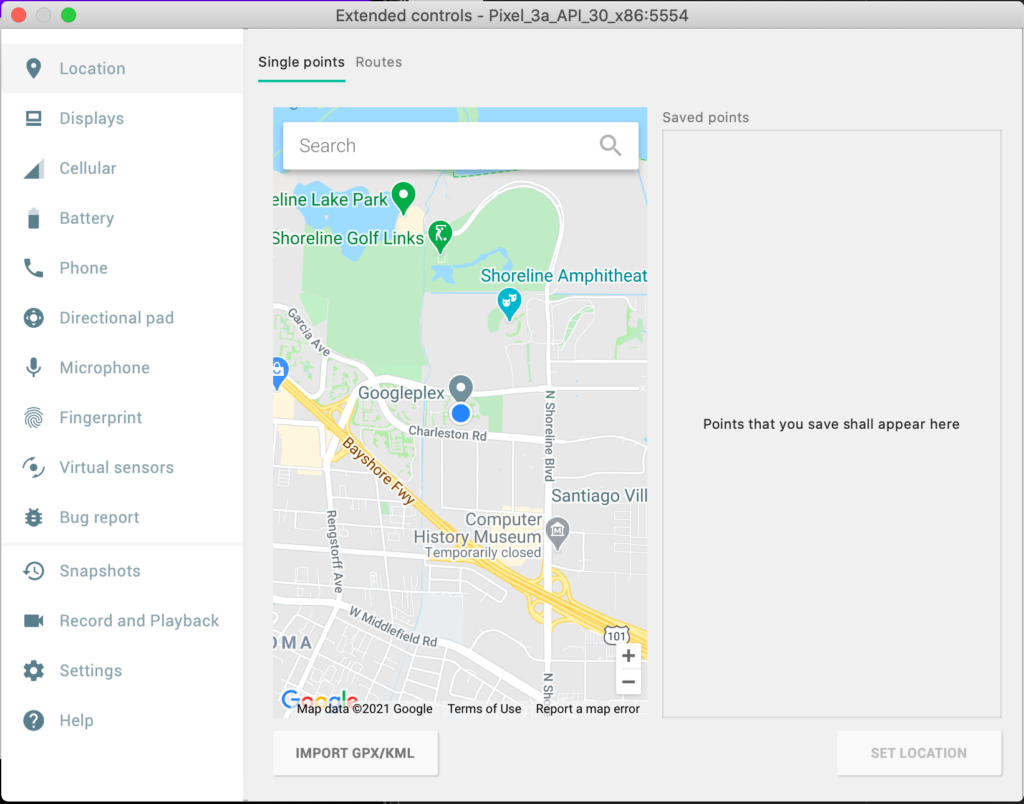
Task: Click the Saved points heading
Action: 705,118
